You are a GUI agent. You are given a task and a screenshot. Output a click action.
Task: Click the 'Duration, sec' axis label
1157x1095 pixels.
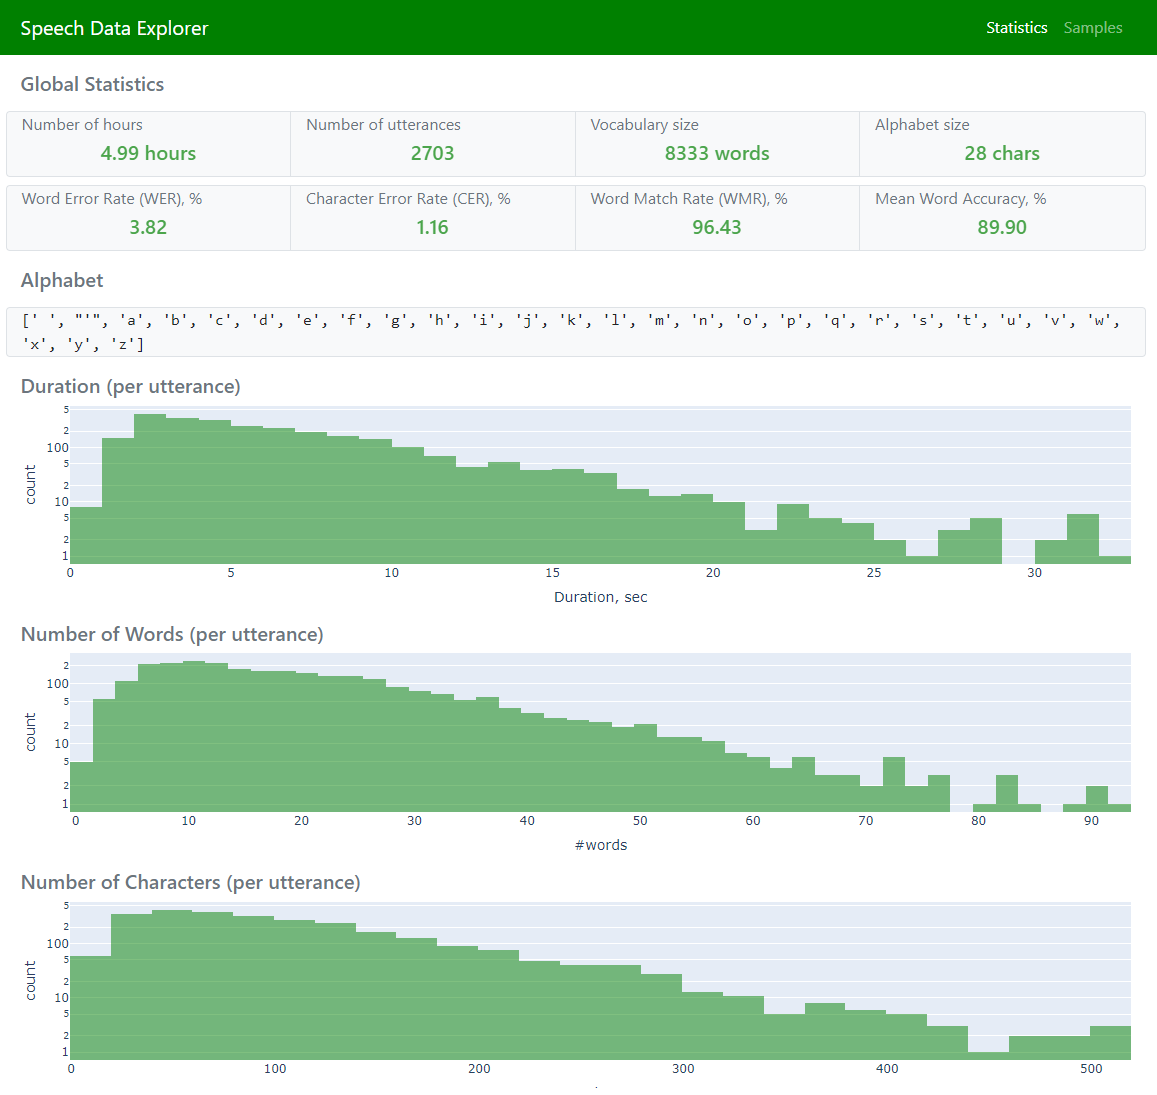pyautogui.click(x=600, y=597)
